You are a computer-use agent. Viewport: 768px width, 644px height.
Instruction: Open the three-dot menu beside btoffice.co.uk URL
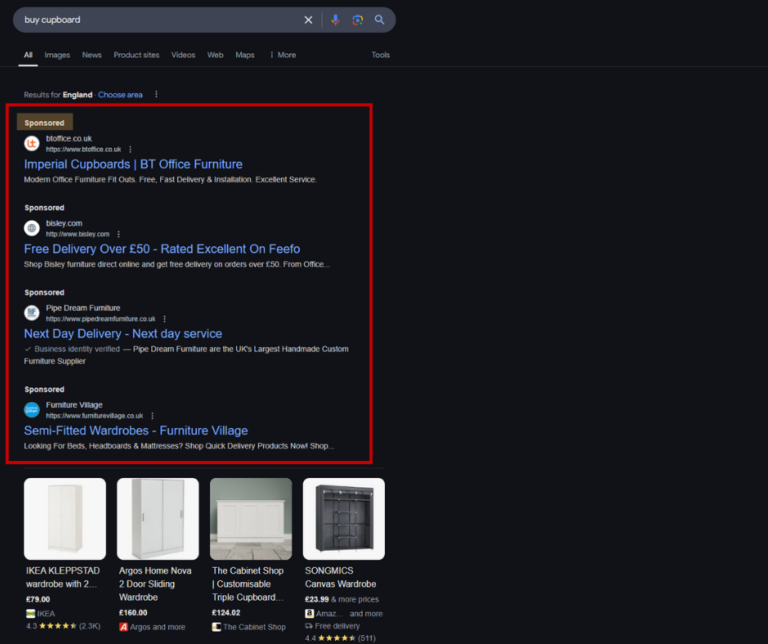[130, 149]
